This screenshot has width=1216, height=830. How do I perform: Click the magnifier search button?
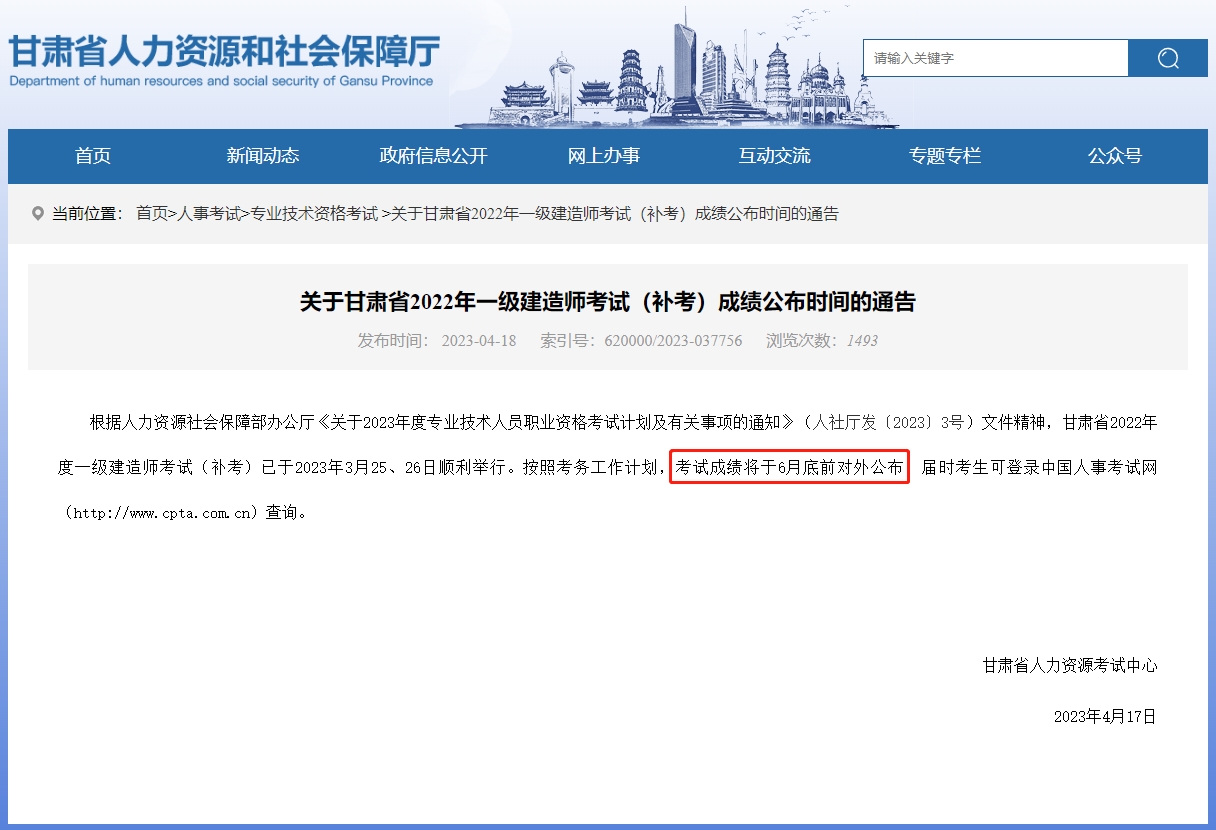tap(1167, 58)
